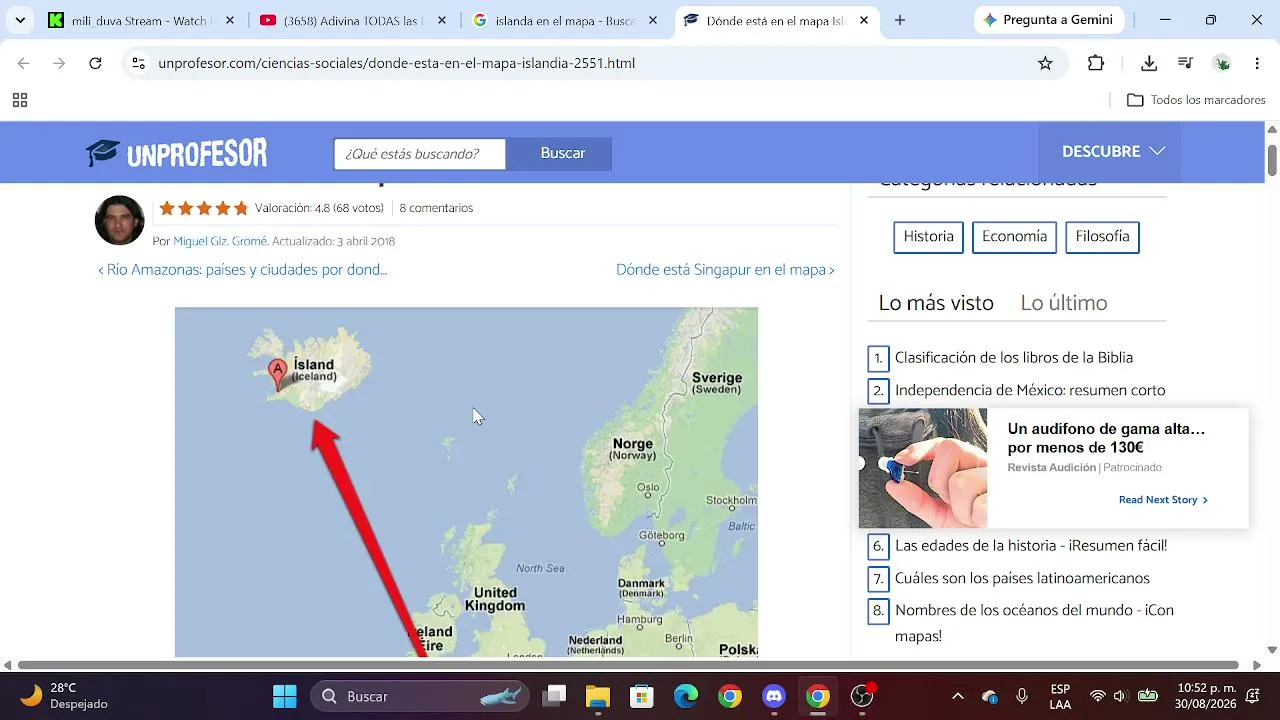
Task: Open the apps grid in bookmarks bar
Action: pos(20,100)
